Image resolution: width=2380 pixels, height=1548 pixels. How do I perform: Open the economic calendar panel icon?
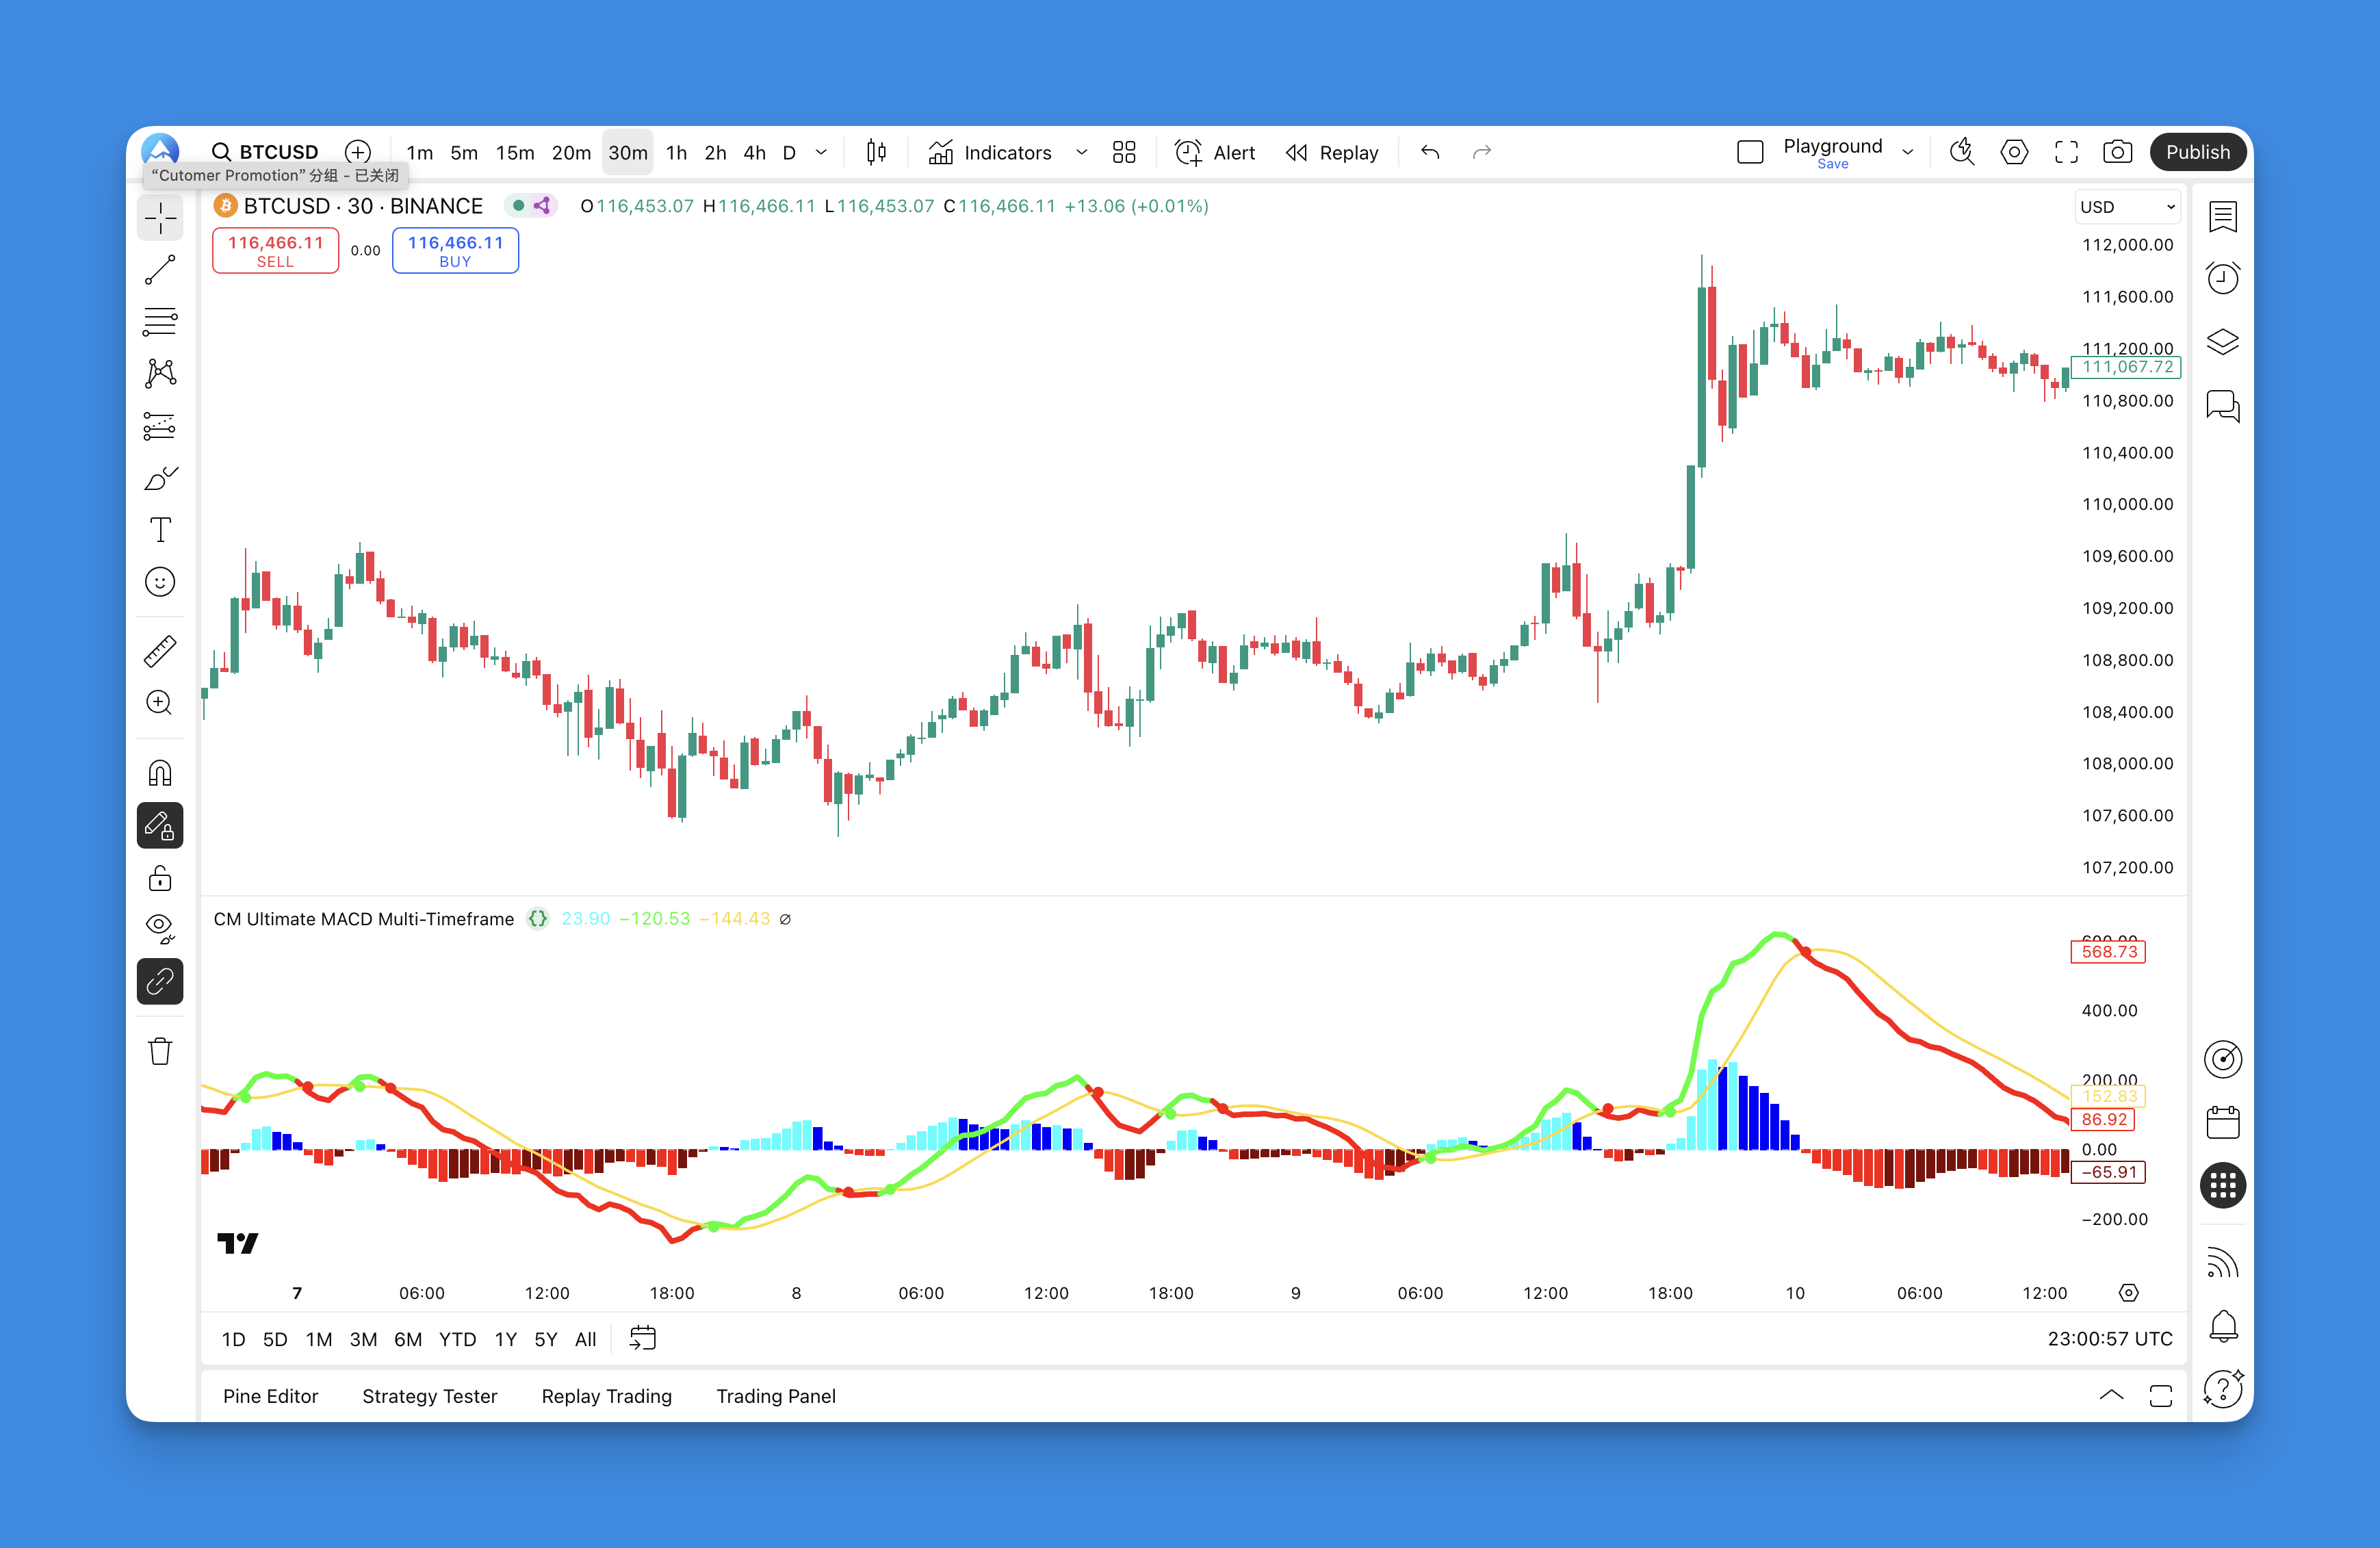[x=2223, y=1122]
